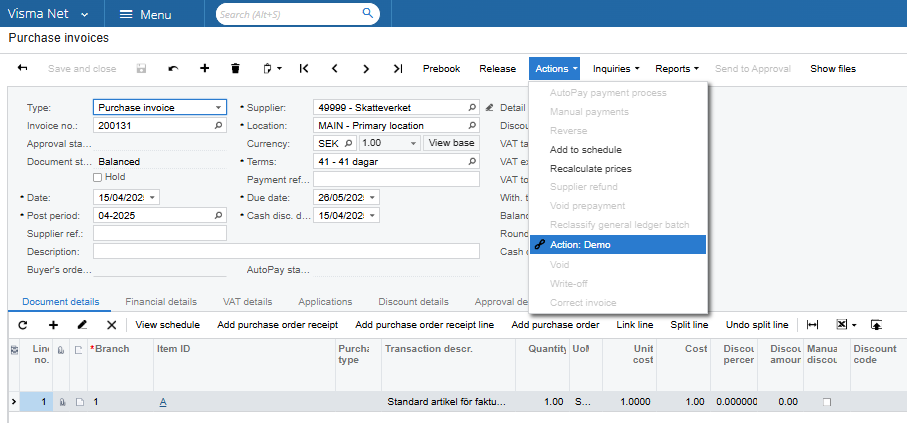Viewport: 907px width, 423px height.
Task: Click the undo icon in the toolbar
Action: coord(173,69)
